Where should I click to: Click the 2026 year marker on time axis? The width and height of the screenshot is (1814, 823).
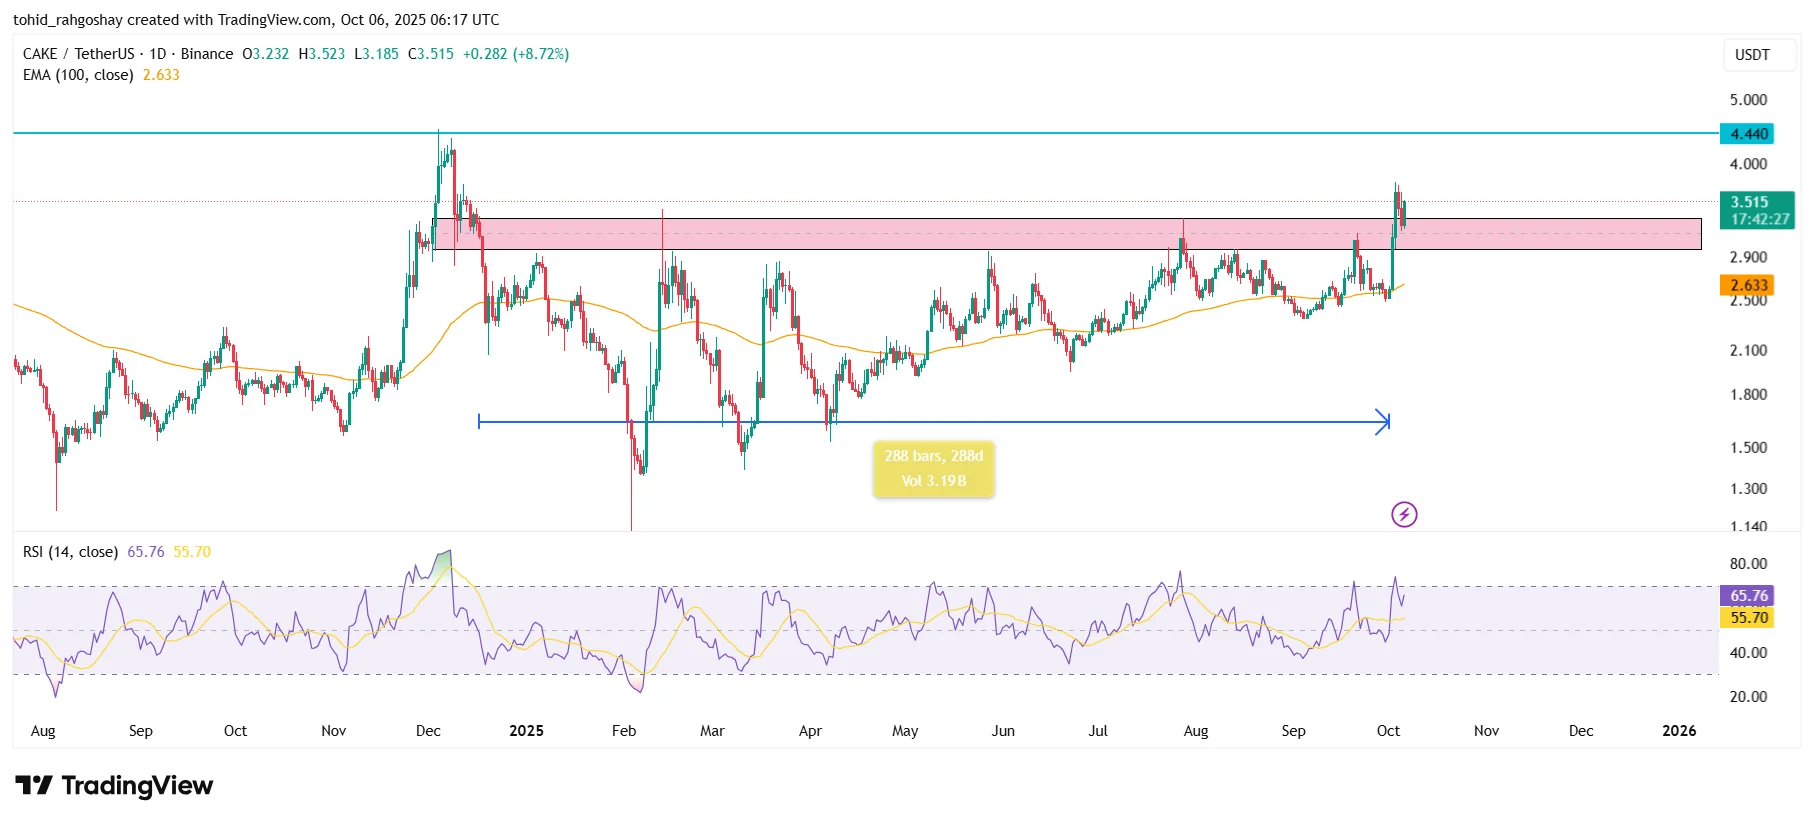click(1678, 731)
